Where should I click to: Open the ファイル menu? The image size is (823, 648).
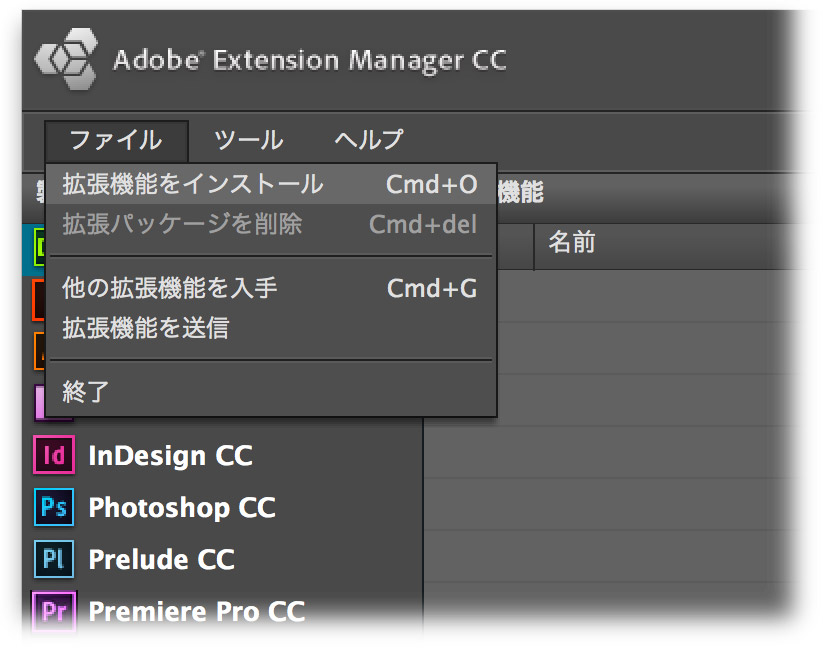click(x=116, y=141)
